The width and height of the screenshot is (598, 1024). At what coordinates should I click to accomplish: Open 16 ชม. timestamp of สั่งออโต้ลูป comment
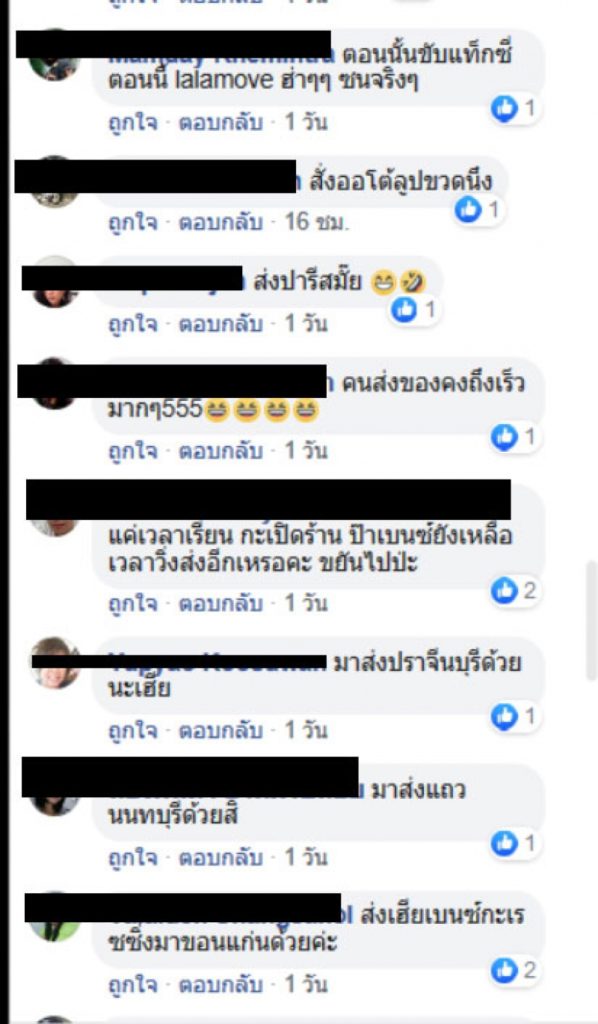[x=317, y=222]
